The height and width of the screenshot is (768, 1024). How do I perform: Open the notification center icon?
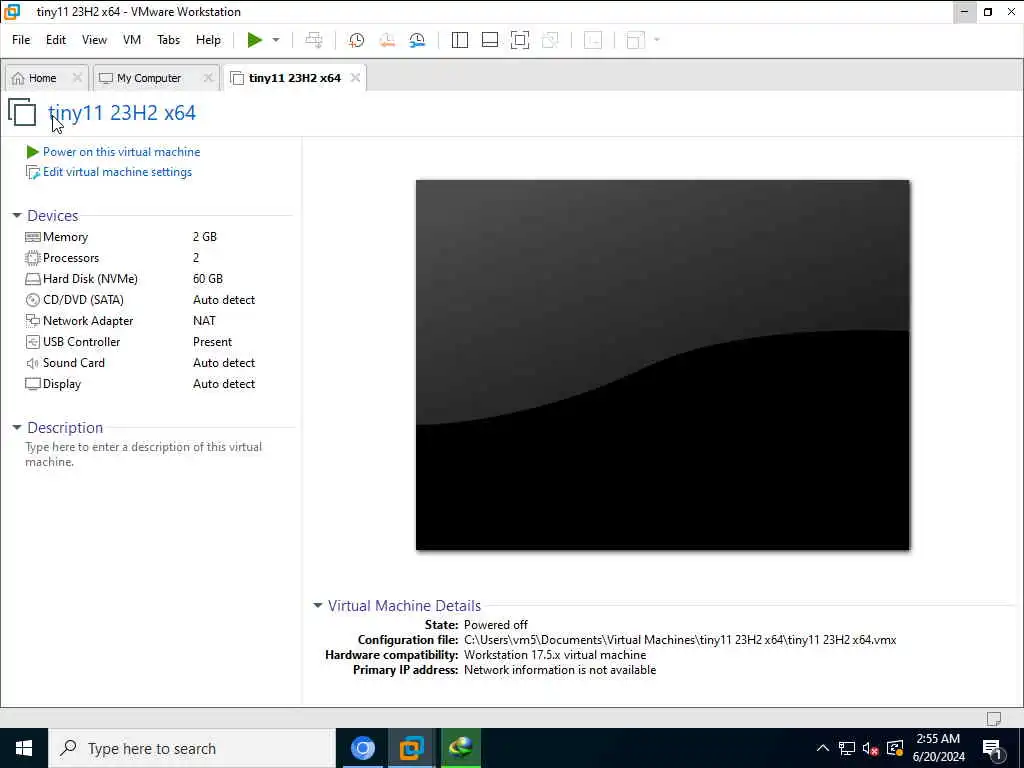tap(992, 748)
